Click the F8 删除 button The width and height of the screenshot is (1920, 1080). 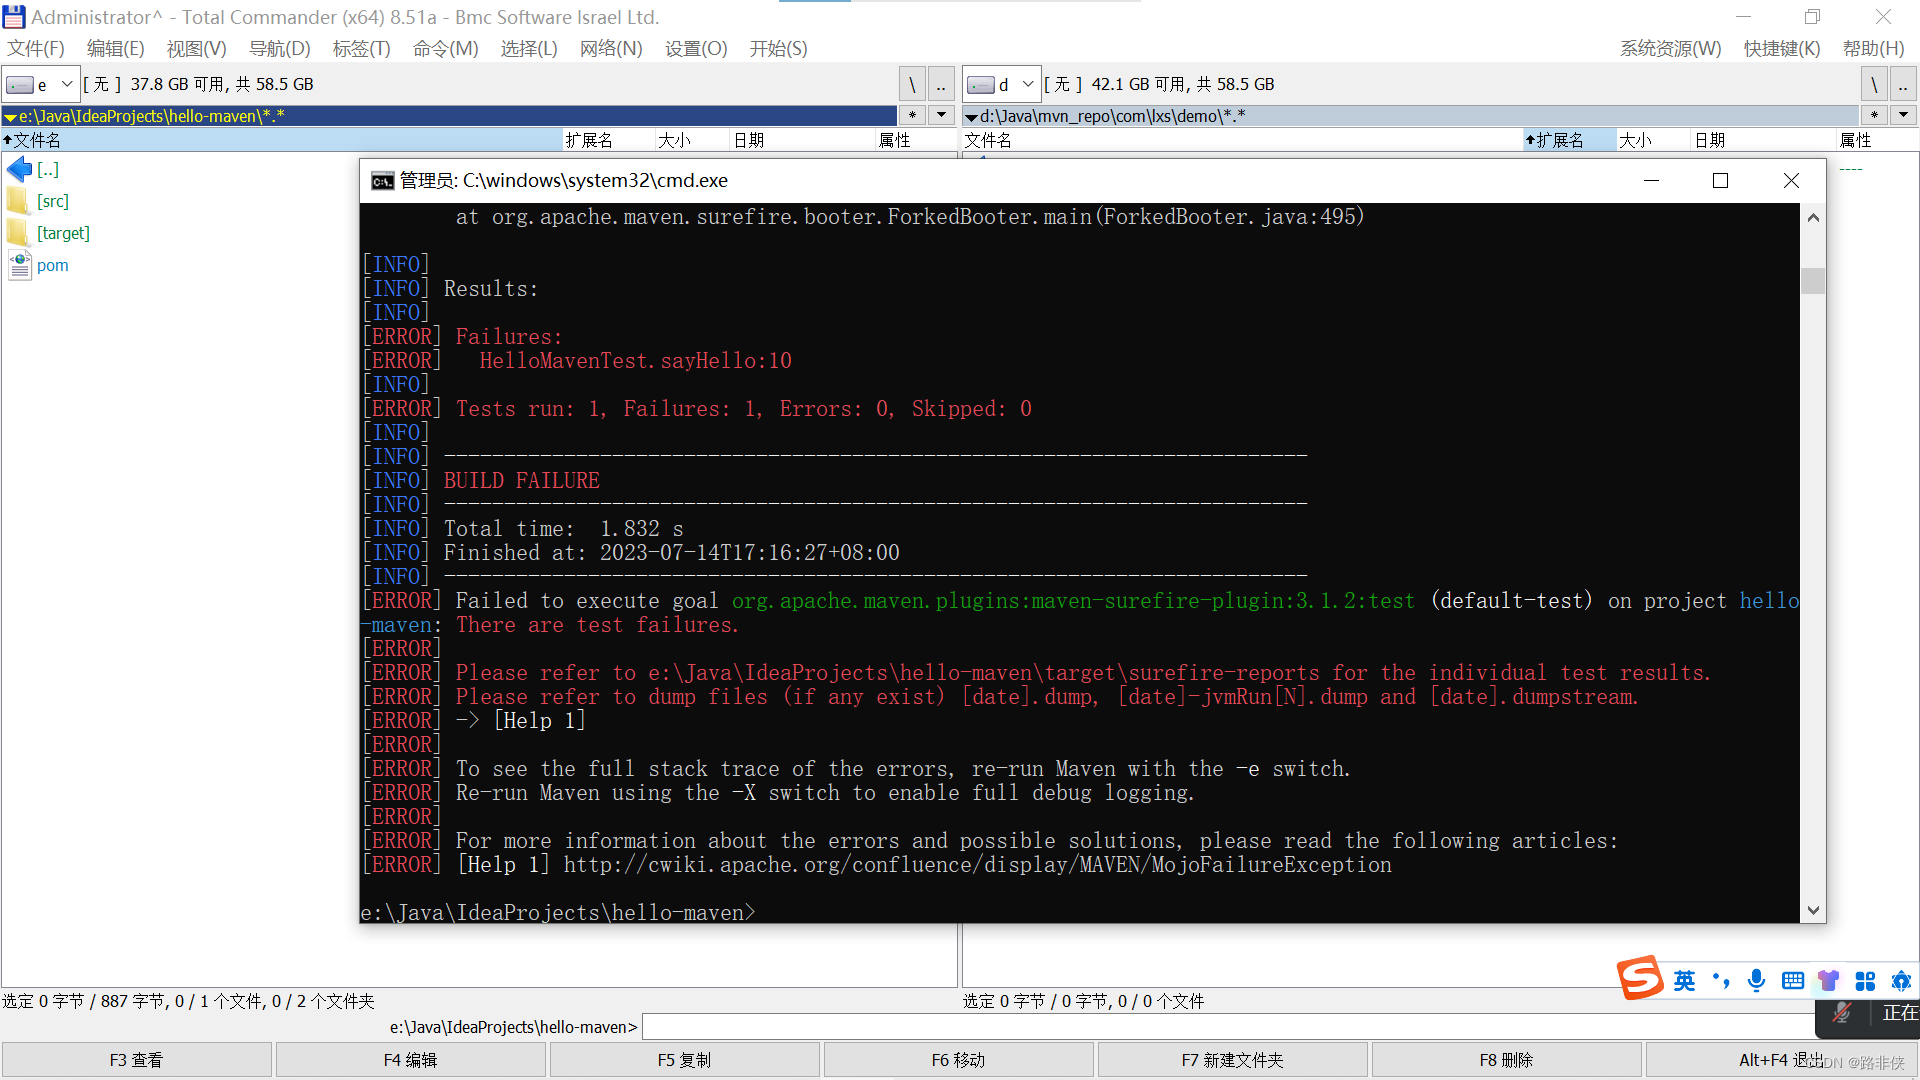coord(1507,1060)
